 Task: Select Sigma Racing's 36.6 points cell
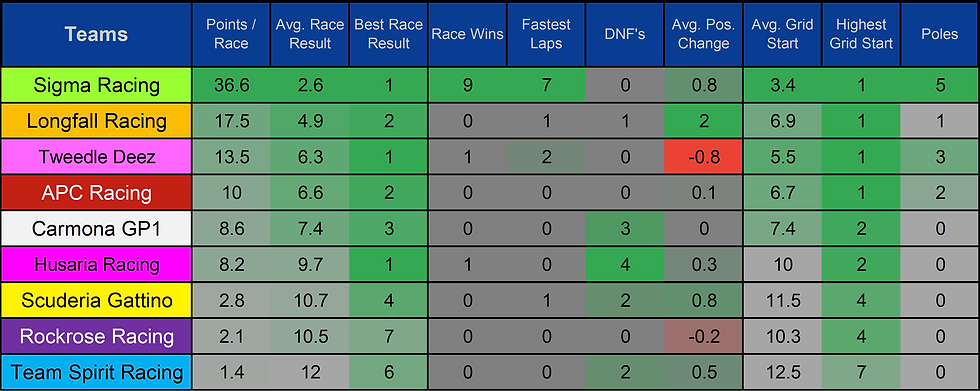[x=231, y=86]
